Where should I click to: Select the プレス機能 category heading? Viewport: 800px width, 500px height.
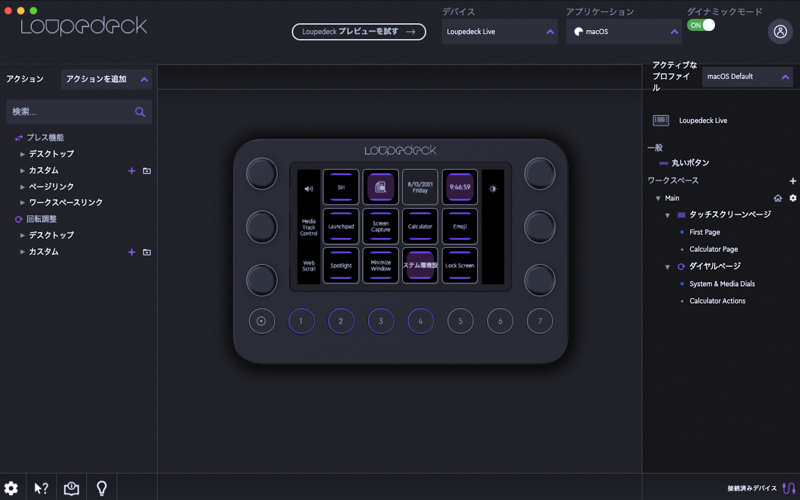point(45,138)
